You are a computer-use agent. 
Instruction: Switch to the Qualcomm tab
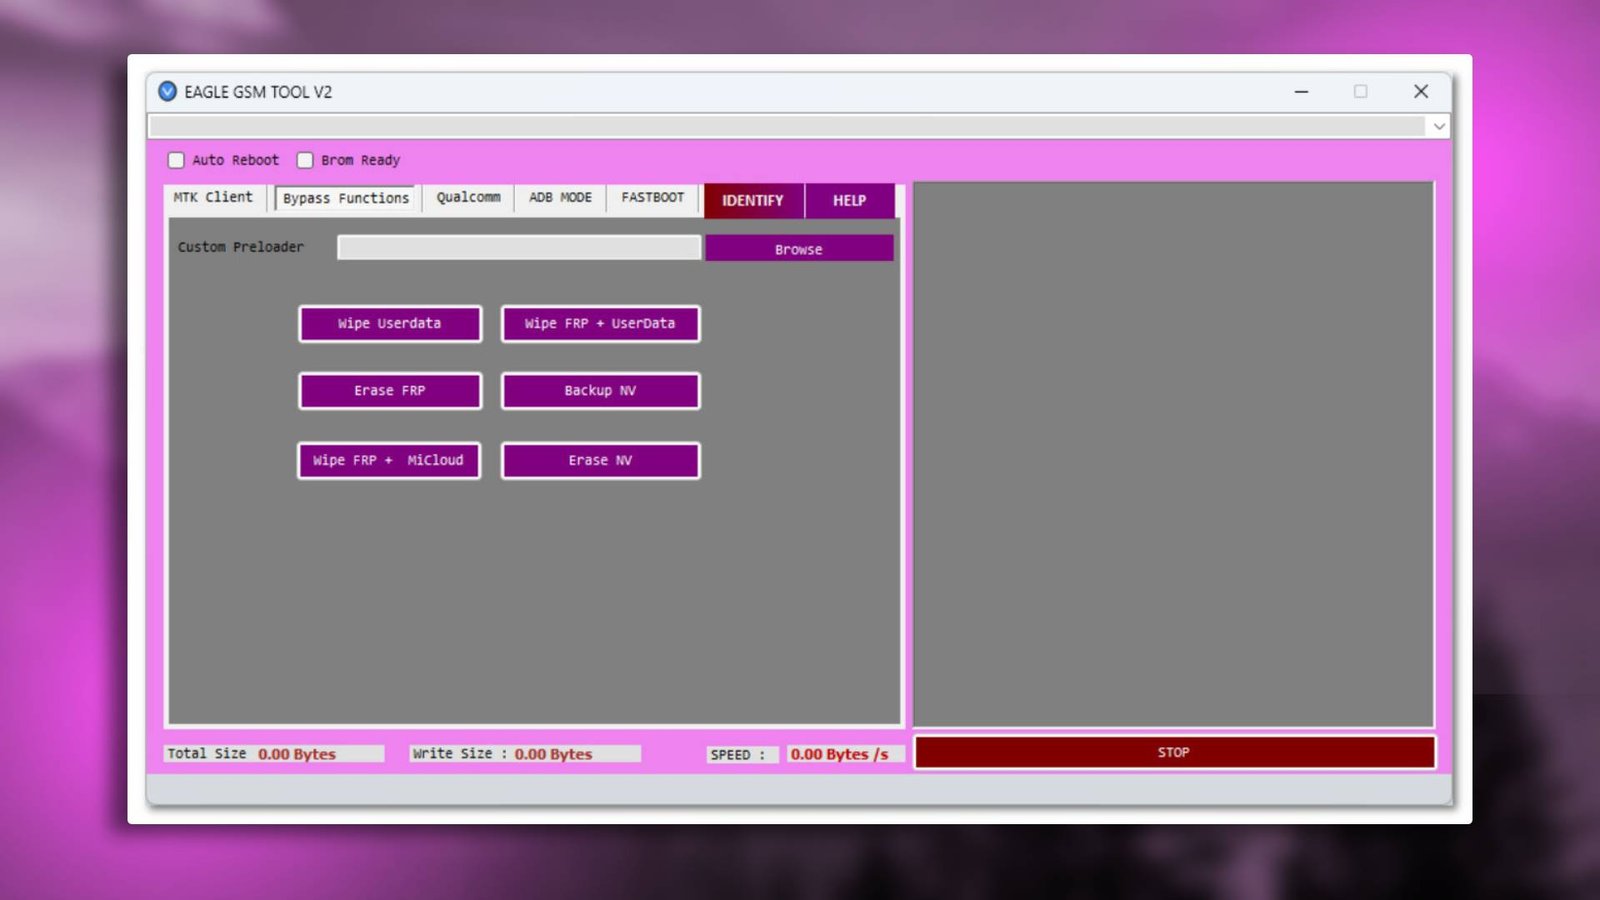(467, 197)
